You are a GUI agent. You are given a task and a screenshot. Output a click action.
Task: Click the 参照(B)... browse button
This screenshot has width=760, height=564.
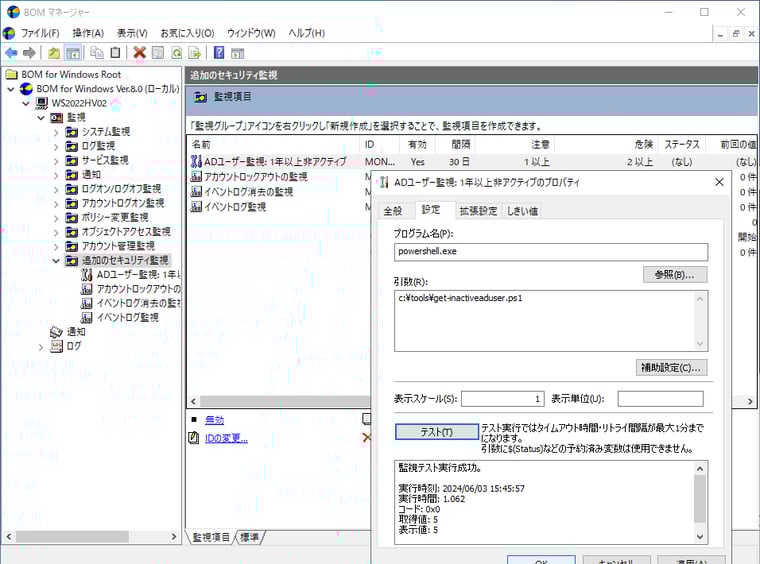pos(675,275)
